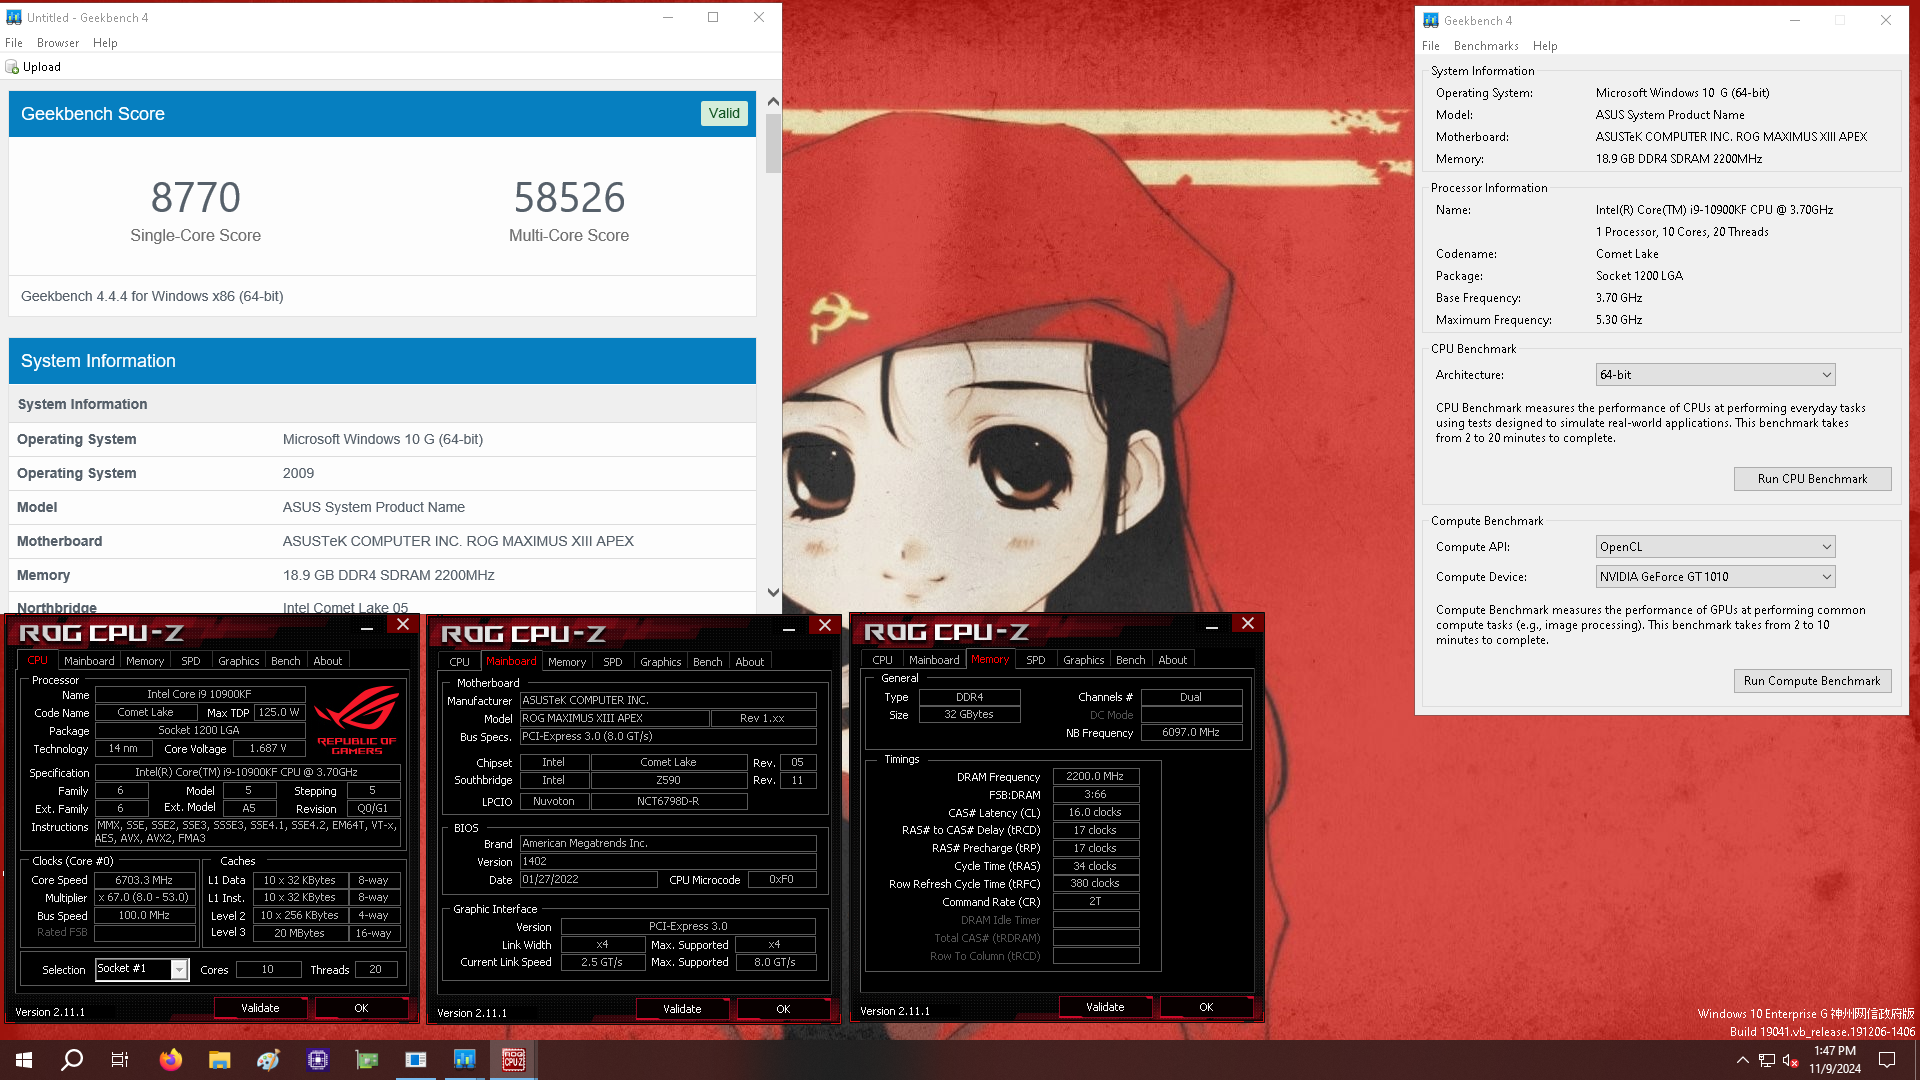Switch to Memory tab in middle CPU-Z window
Image resolution: width=1920 pixels, height=1080 pixels.
pyautogui.click(x=567, y=662)
